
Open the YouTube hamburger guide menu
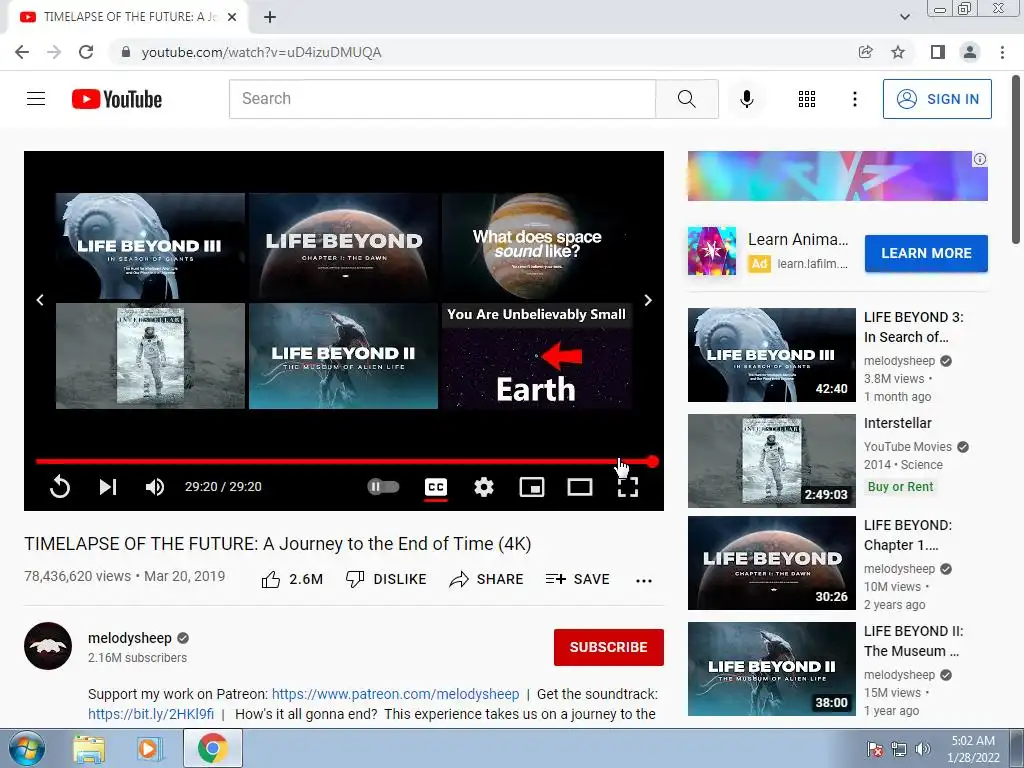tap(36, 99)
